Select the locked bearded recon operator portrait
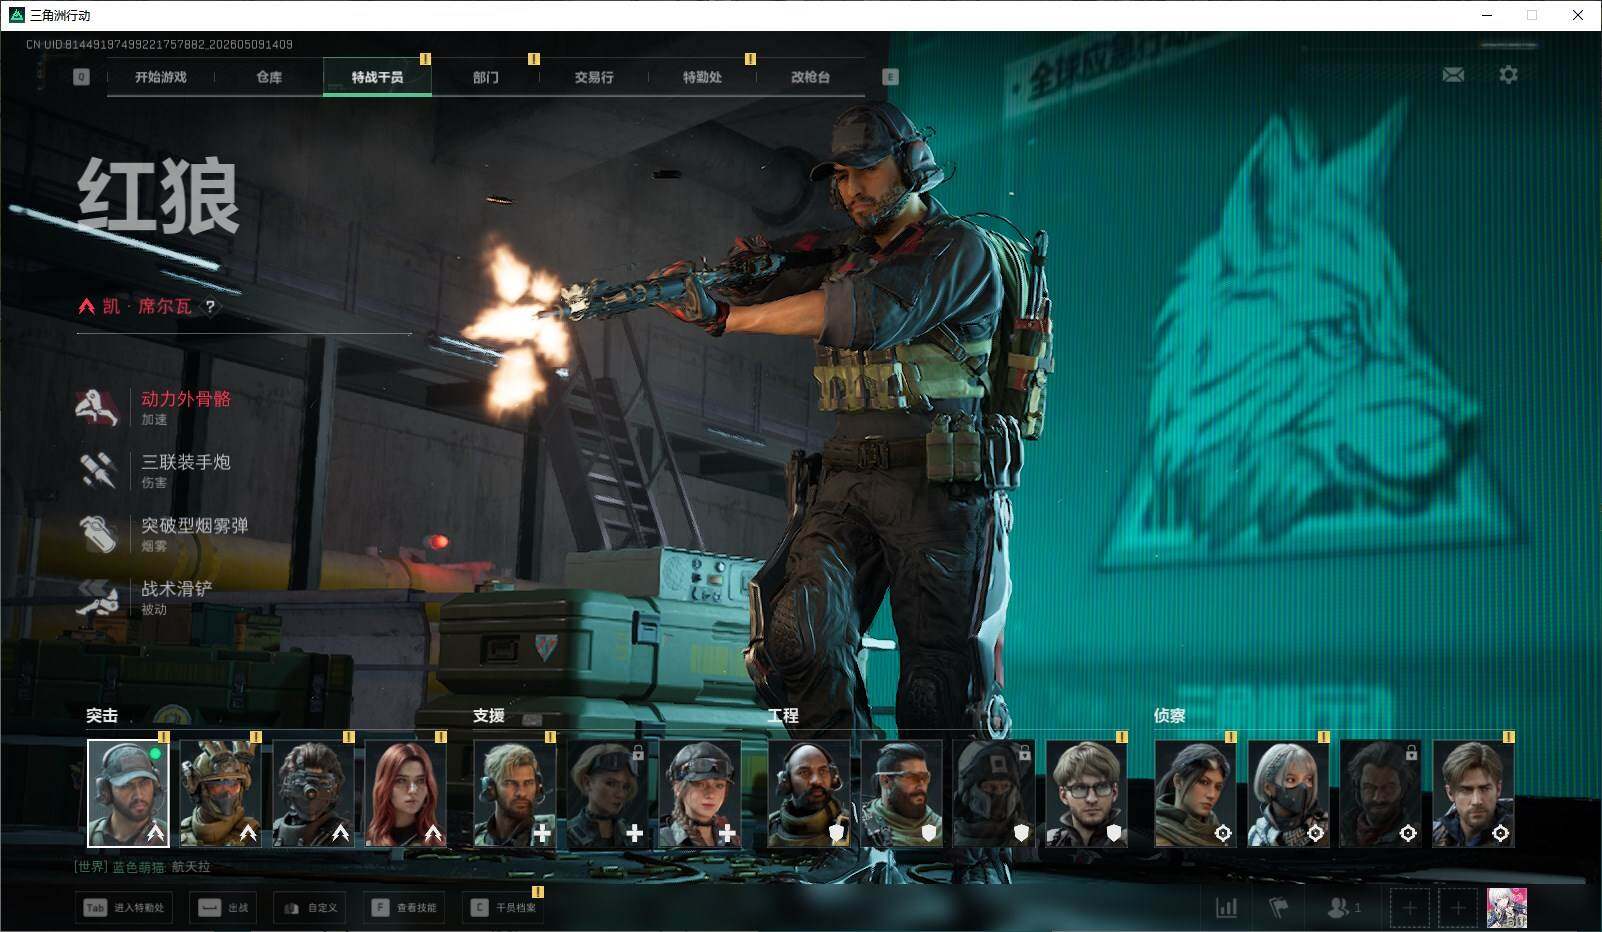Viewport: 1602px width, 932px height. click(x=1381, y=793)
